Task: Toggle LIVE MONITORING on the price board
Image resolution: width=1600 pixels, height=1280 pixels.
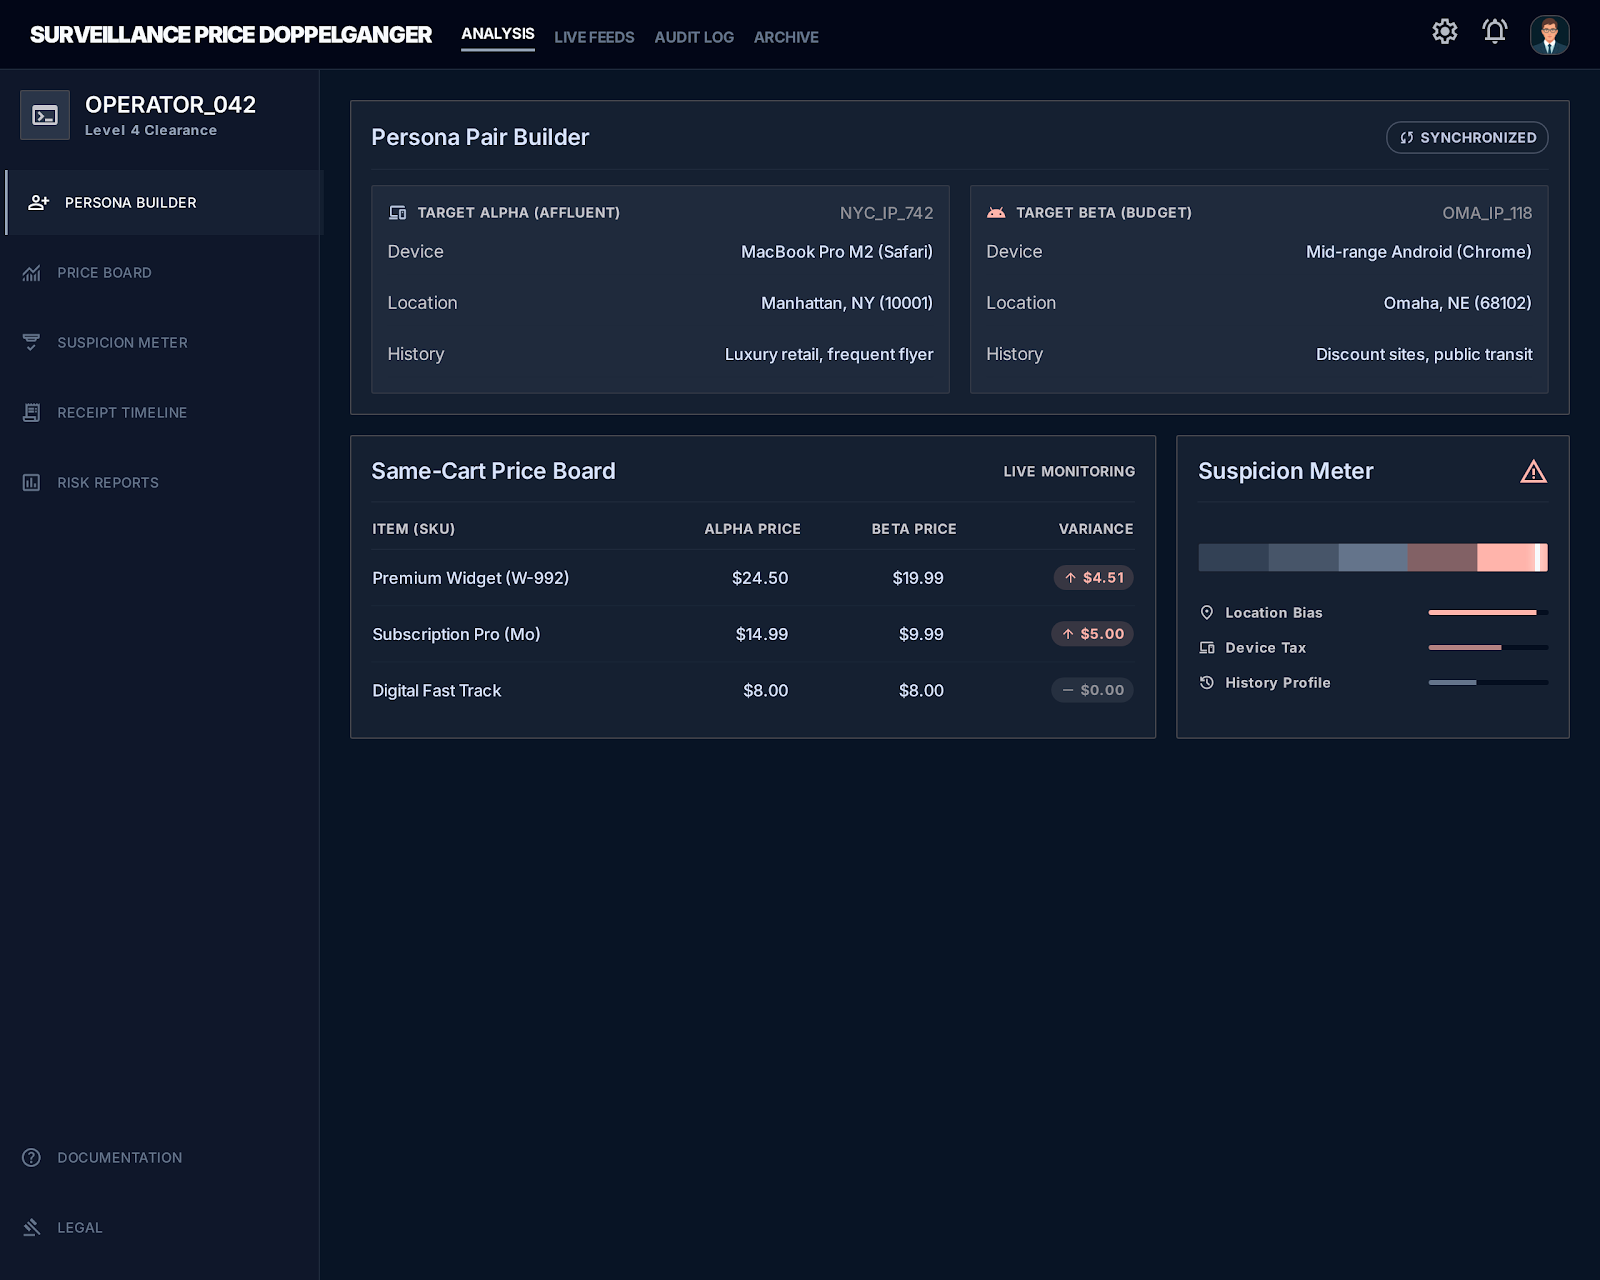Action: pyautogui.click(x=1068, y=471)
